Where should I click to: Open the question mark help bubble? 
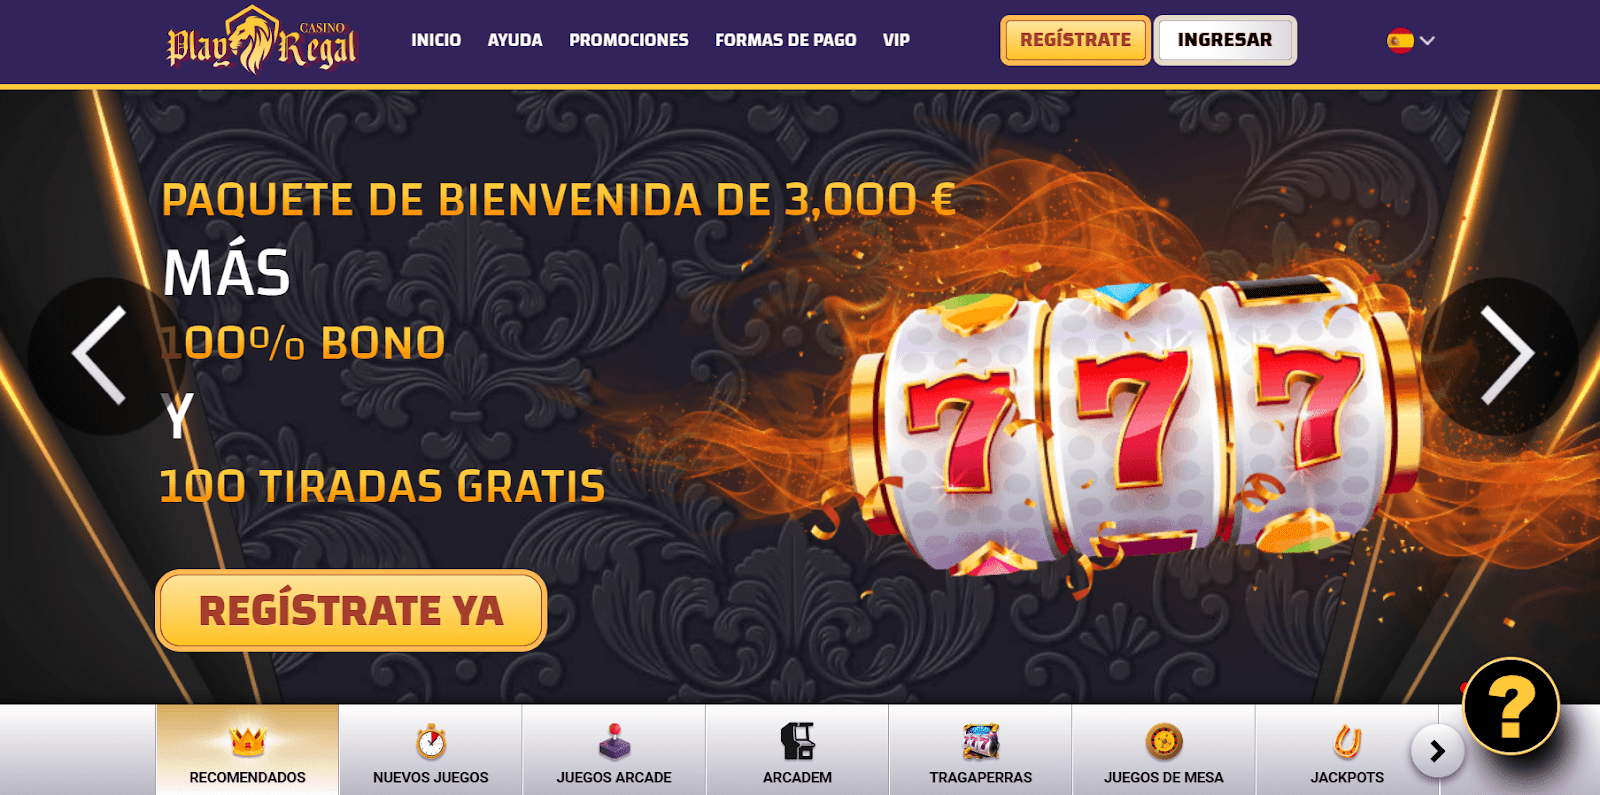point(1511,706)
